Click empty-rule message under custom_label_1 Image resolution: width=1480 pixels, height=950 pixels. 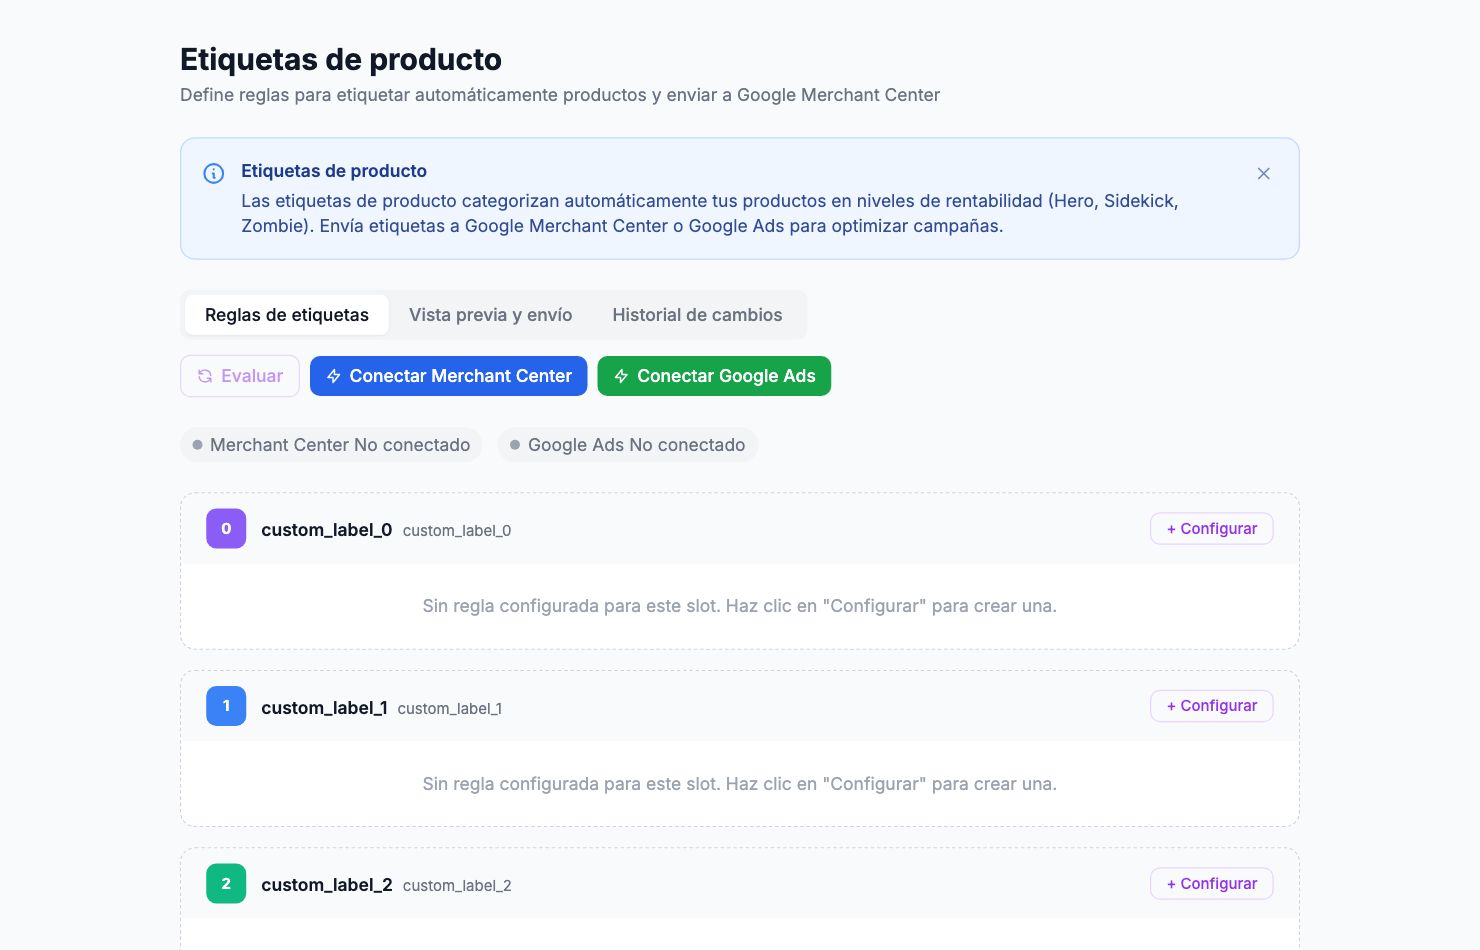pos(740,784)
